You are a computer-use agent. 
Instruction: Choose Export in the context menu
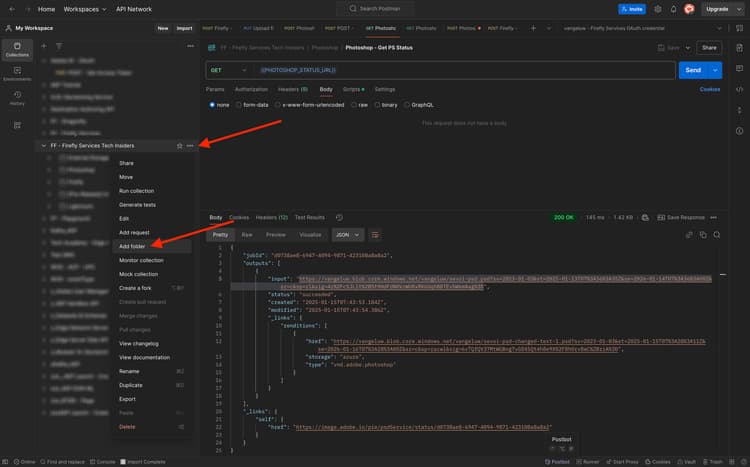[x=152, y=399]
